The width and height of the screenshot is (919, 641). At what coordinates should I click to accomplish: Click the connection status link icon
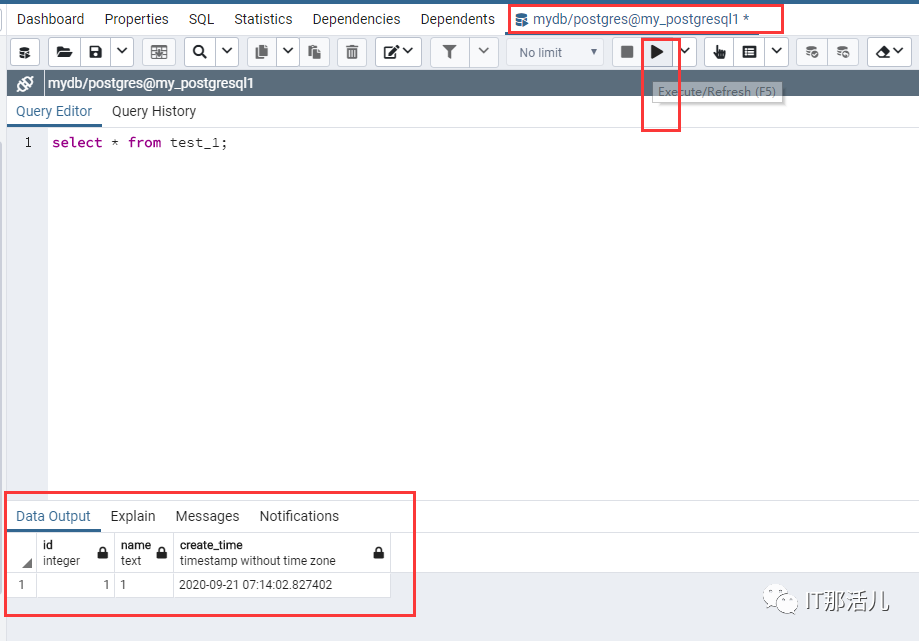(x=25, y=84)
